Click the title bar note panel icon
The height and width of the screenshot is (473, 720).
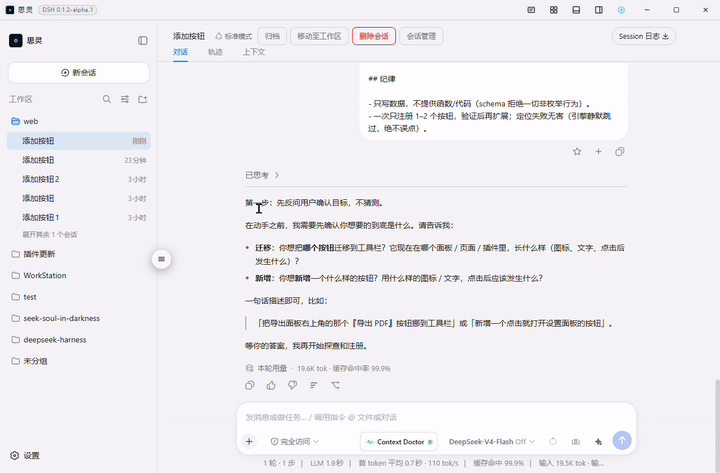point(531,10)
